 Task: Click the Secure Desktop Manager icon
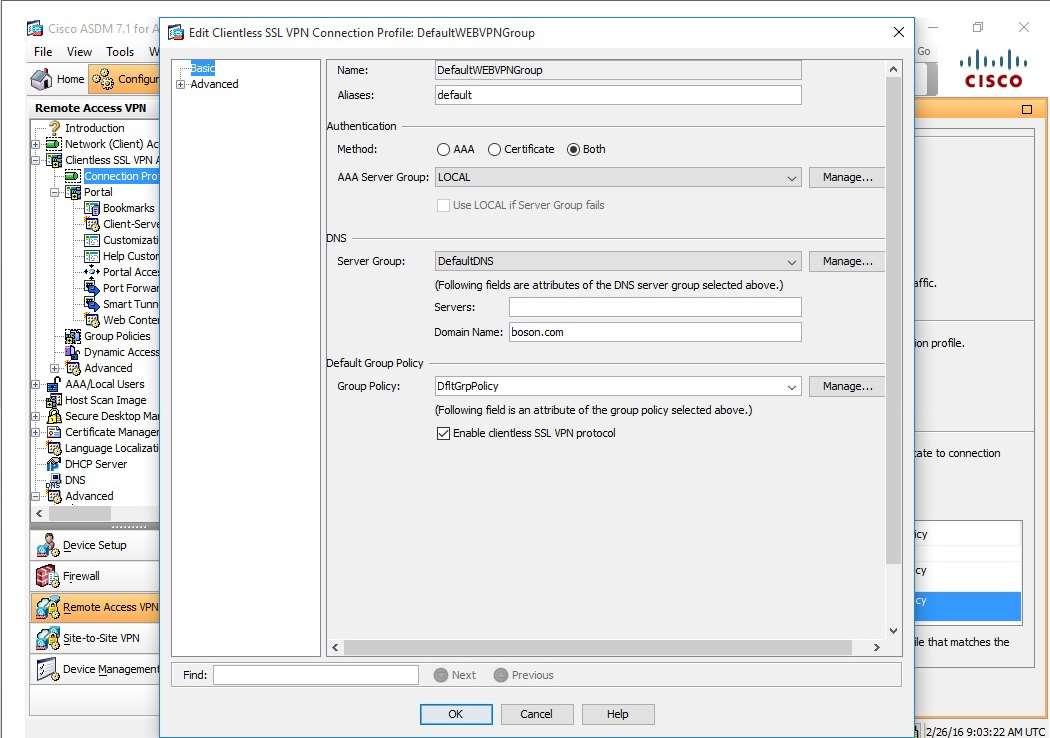pyautogui.click(x=54, y=417)
